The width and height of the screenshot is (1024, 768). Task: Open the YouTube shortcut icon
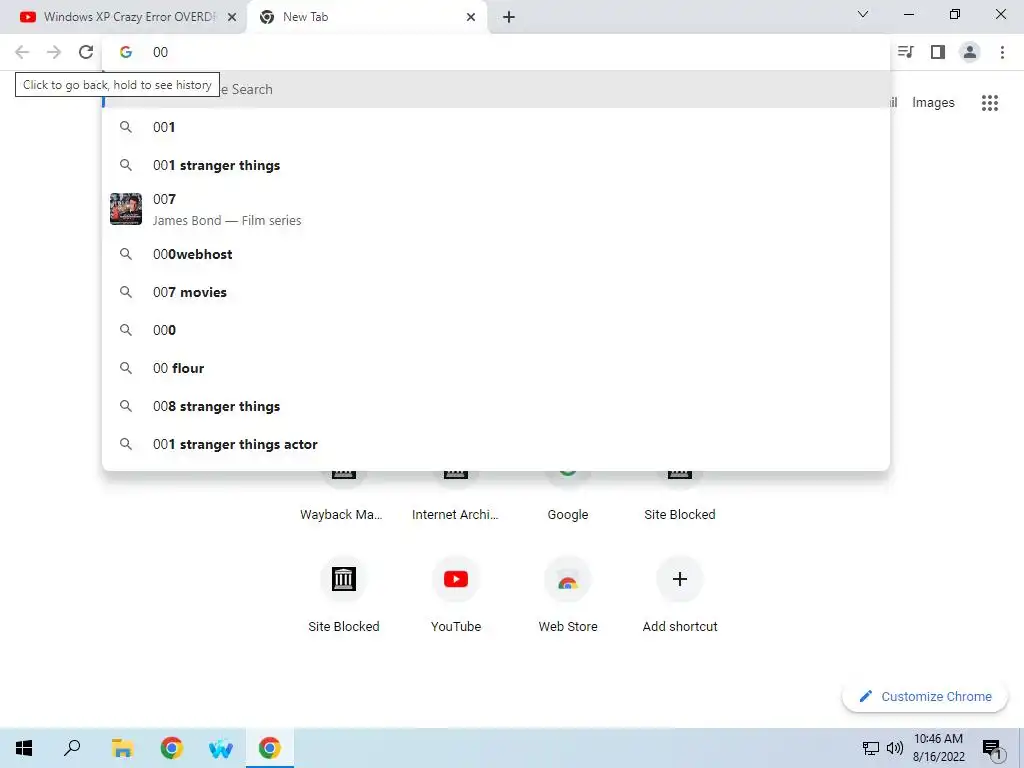click(x=456, y=579)
